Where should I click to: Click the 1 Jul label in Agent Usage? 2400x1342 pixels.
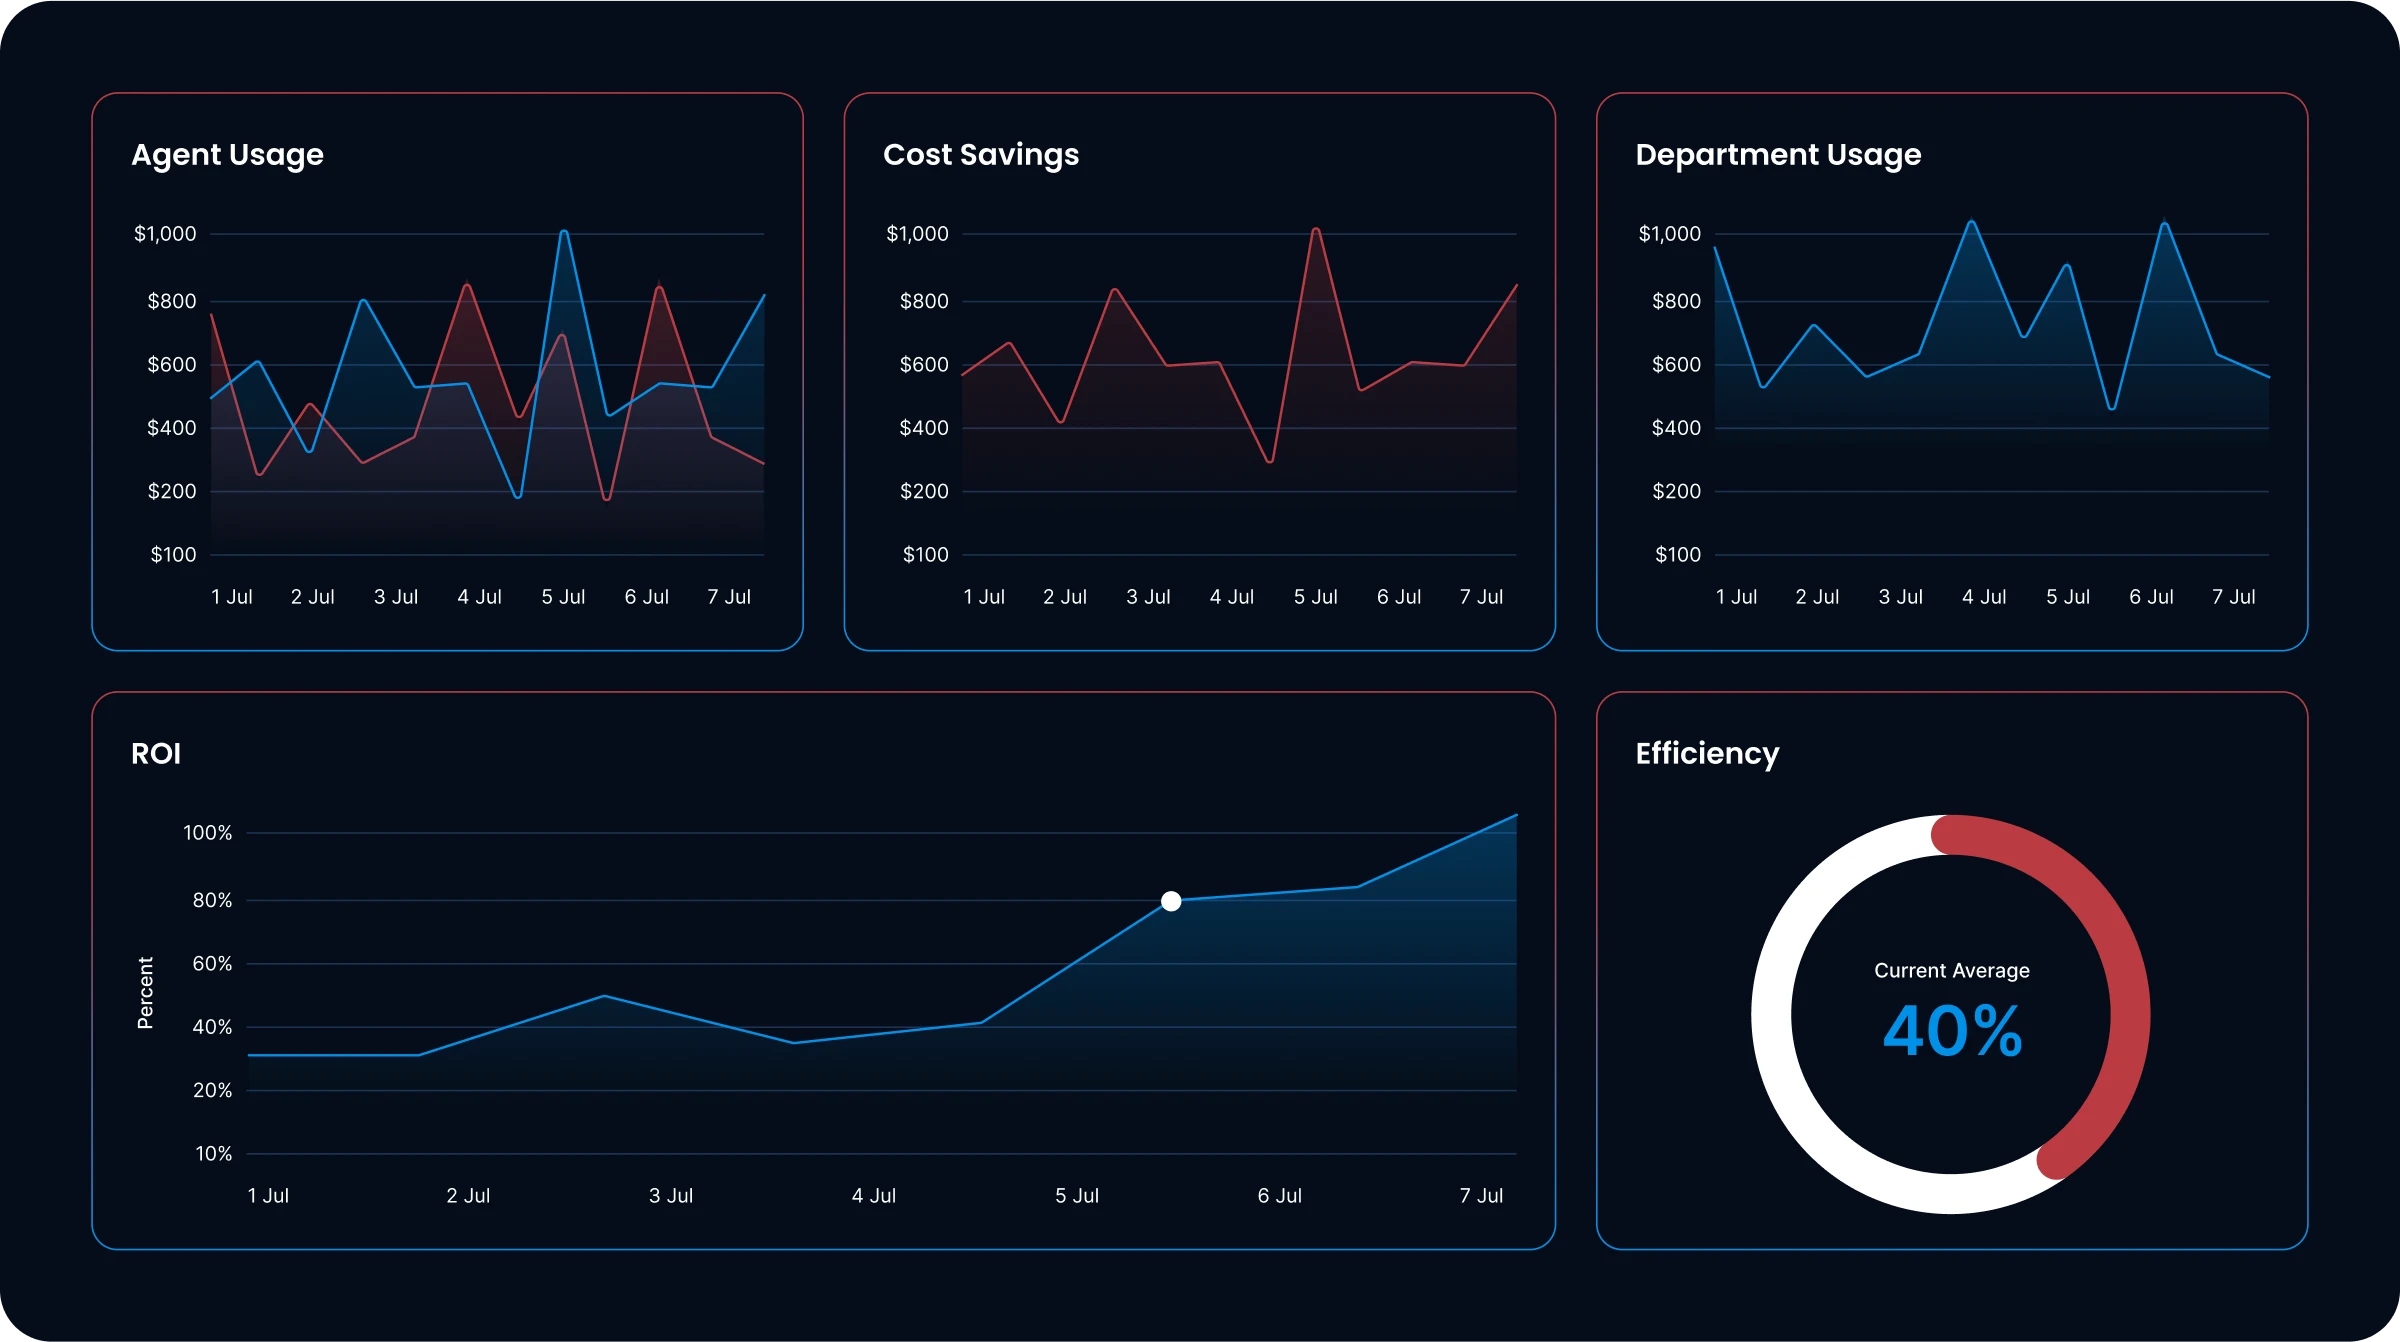tap(231, 597)
